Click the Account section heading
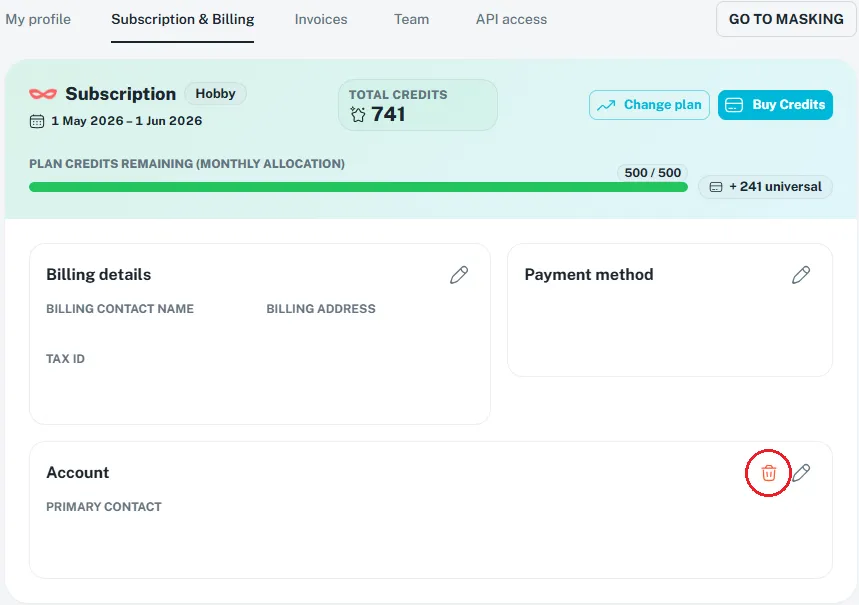This screenshot has width=859, height=605. (78, 472)
